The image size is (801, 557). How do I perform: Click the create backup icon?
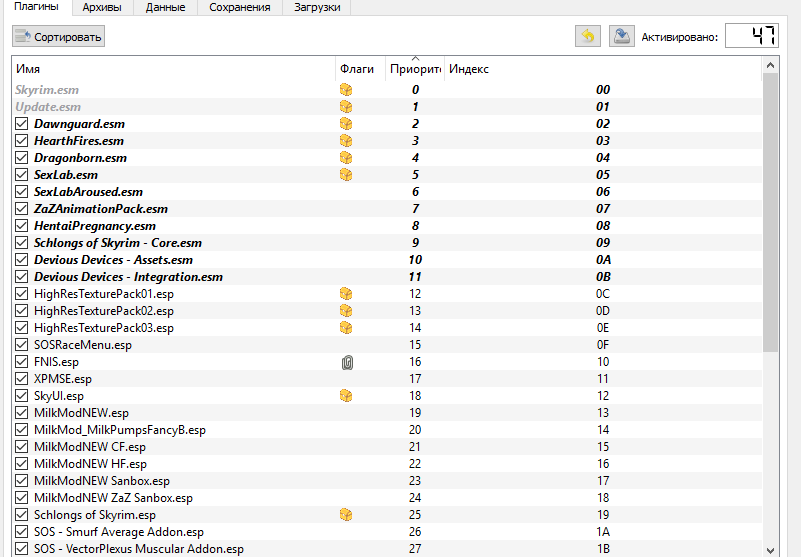(622, 37)
